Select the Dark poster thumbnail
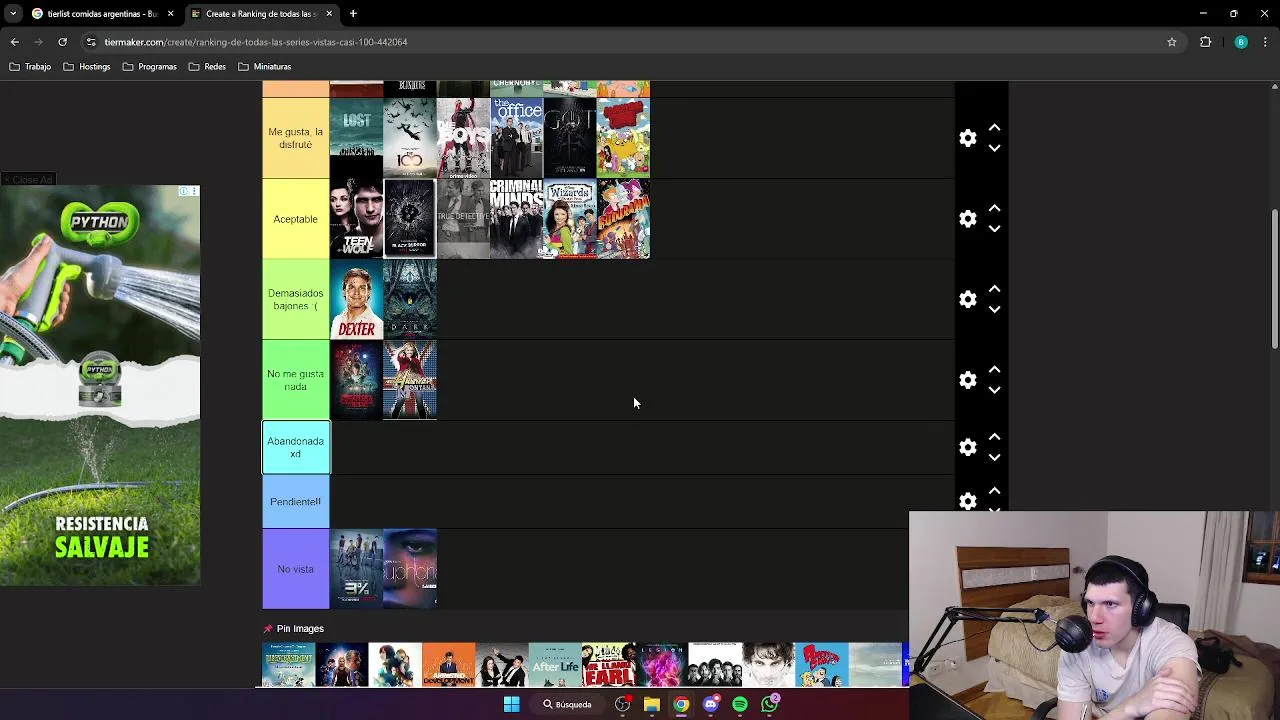This screenshot has height=720, width=1280. pos(410,299)
